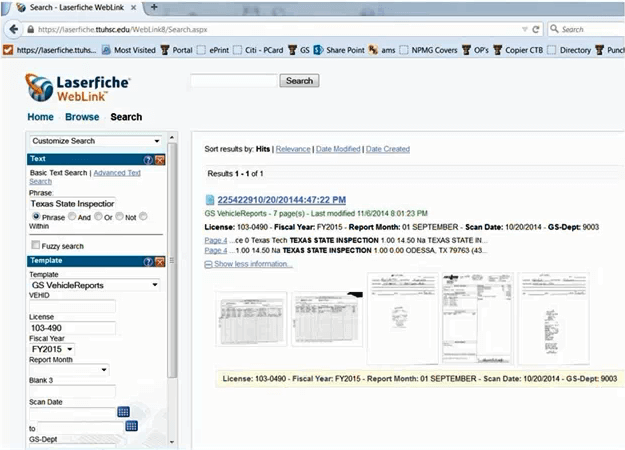Screen dimensions: 625x450
Task: Open first Page 4 hit link
Action: tap(216, 240)
